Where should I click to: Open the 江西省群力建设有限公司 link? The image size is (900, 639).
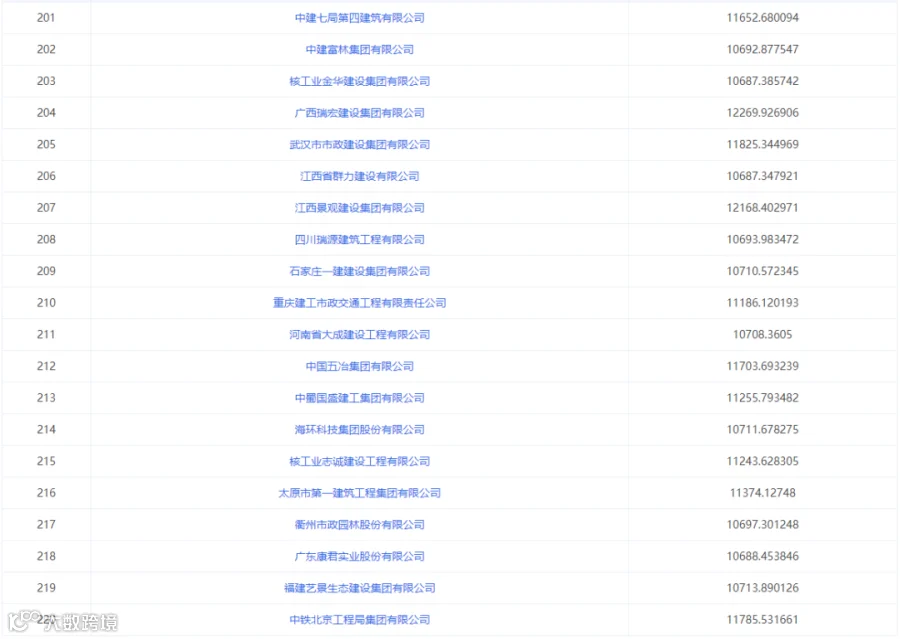click(x=359, y=176)
